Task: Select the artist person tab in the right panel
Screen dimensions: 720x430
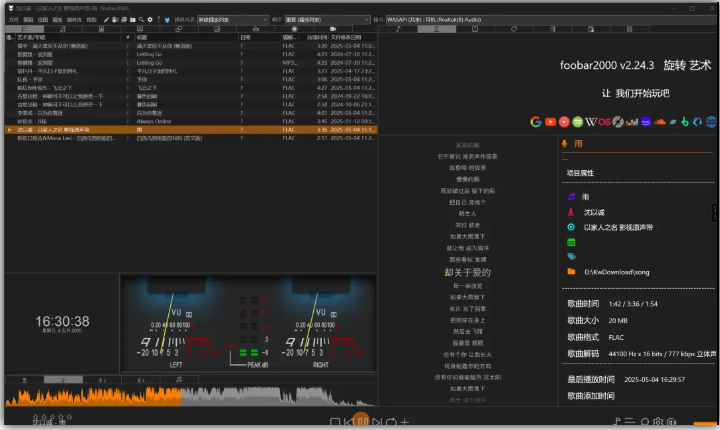Action: click(436, 29)
